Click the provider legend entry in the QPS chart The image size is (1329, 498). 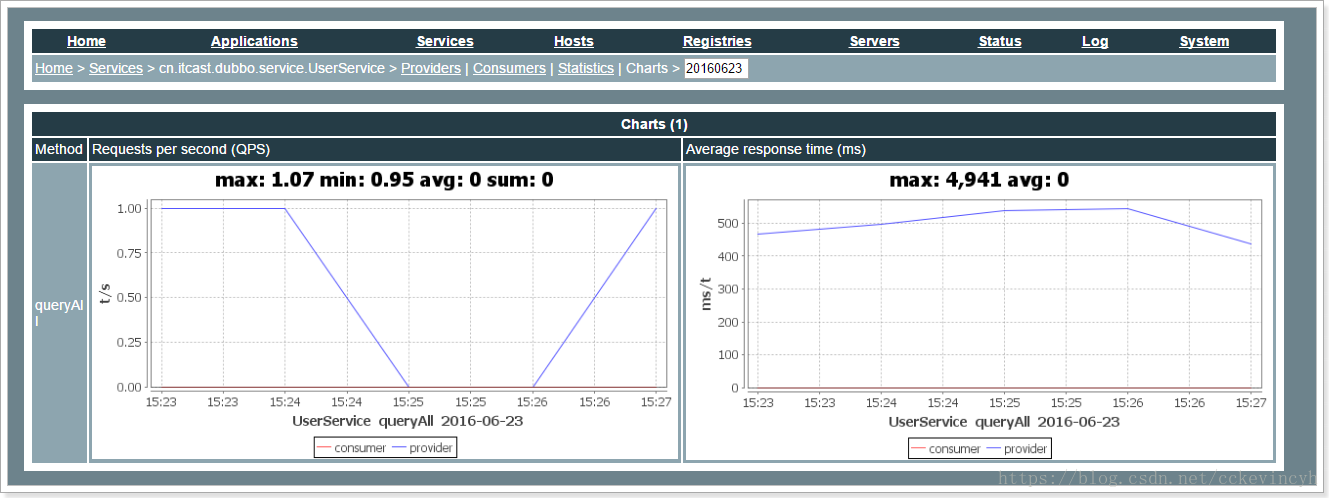pos(422,448)
